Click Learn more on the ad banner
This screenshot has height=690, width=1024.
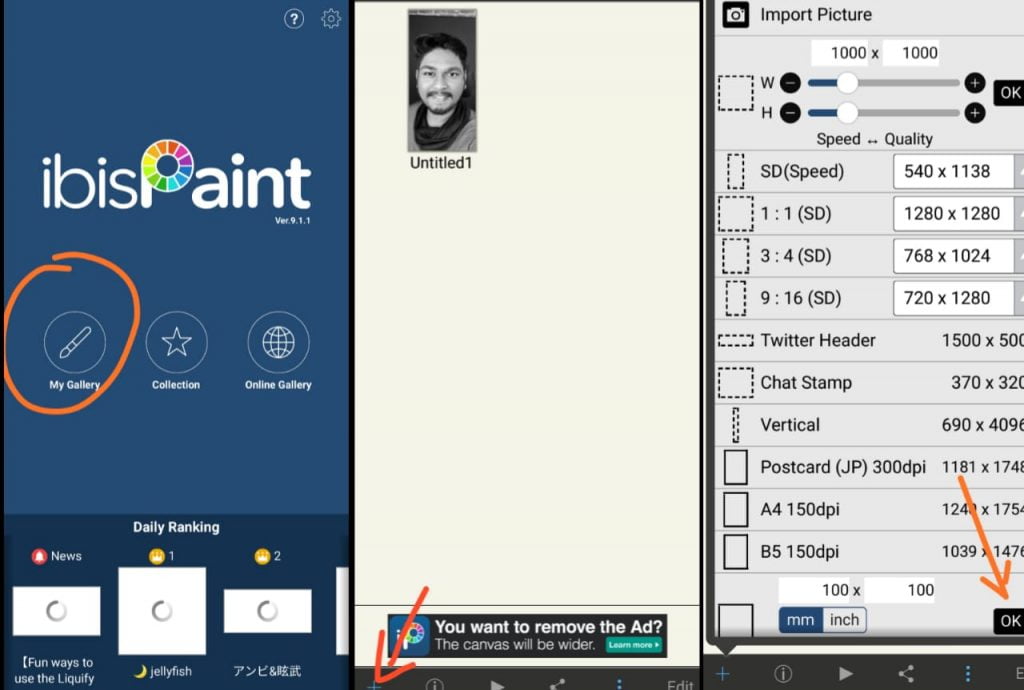[633, 645]
